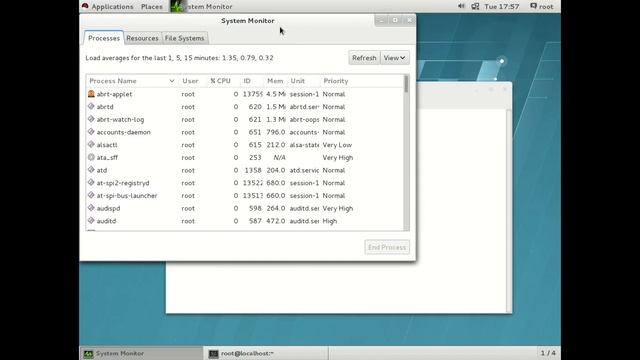Click the background window behind System Monitor
Image resolution: width=640 pixels, height=360 pixels.
click(339, 288)
